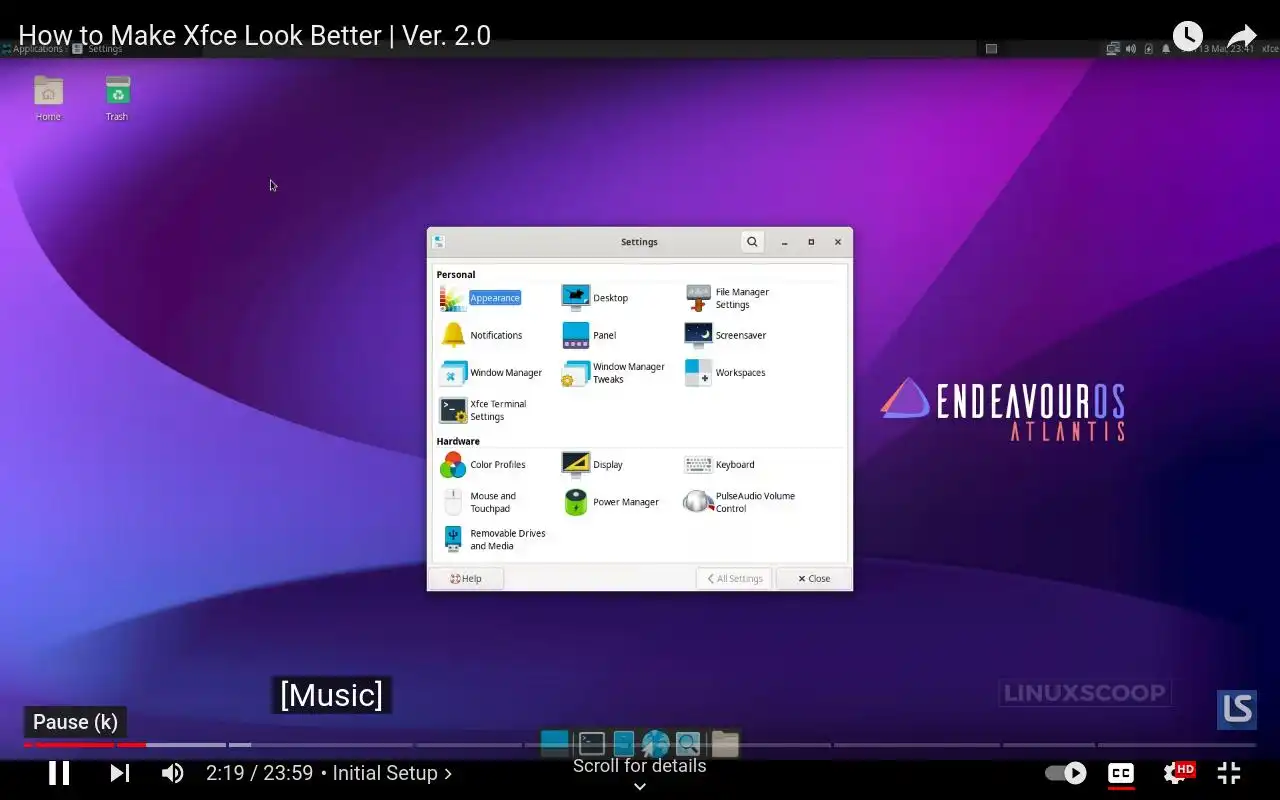Open Power Manager battery icon

tap(576, 502)
